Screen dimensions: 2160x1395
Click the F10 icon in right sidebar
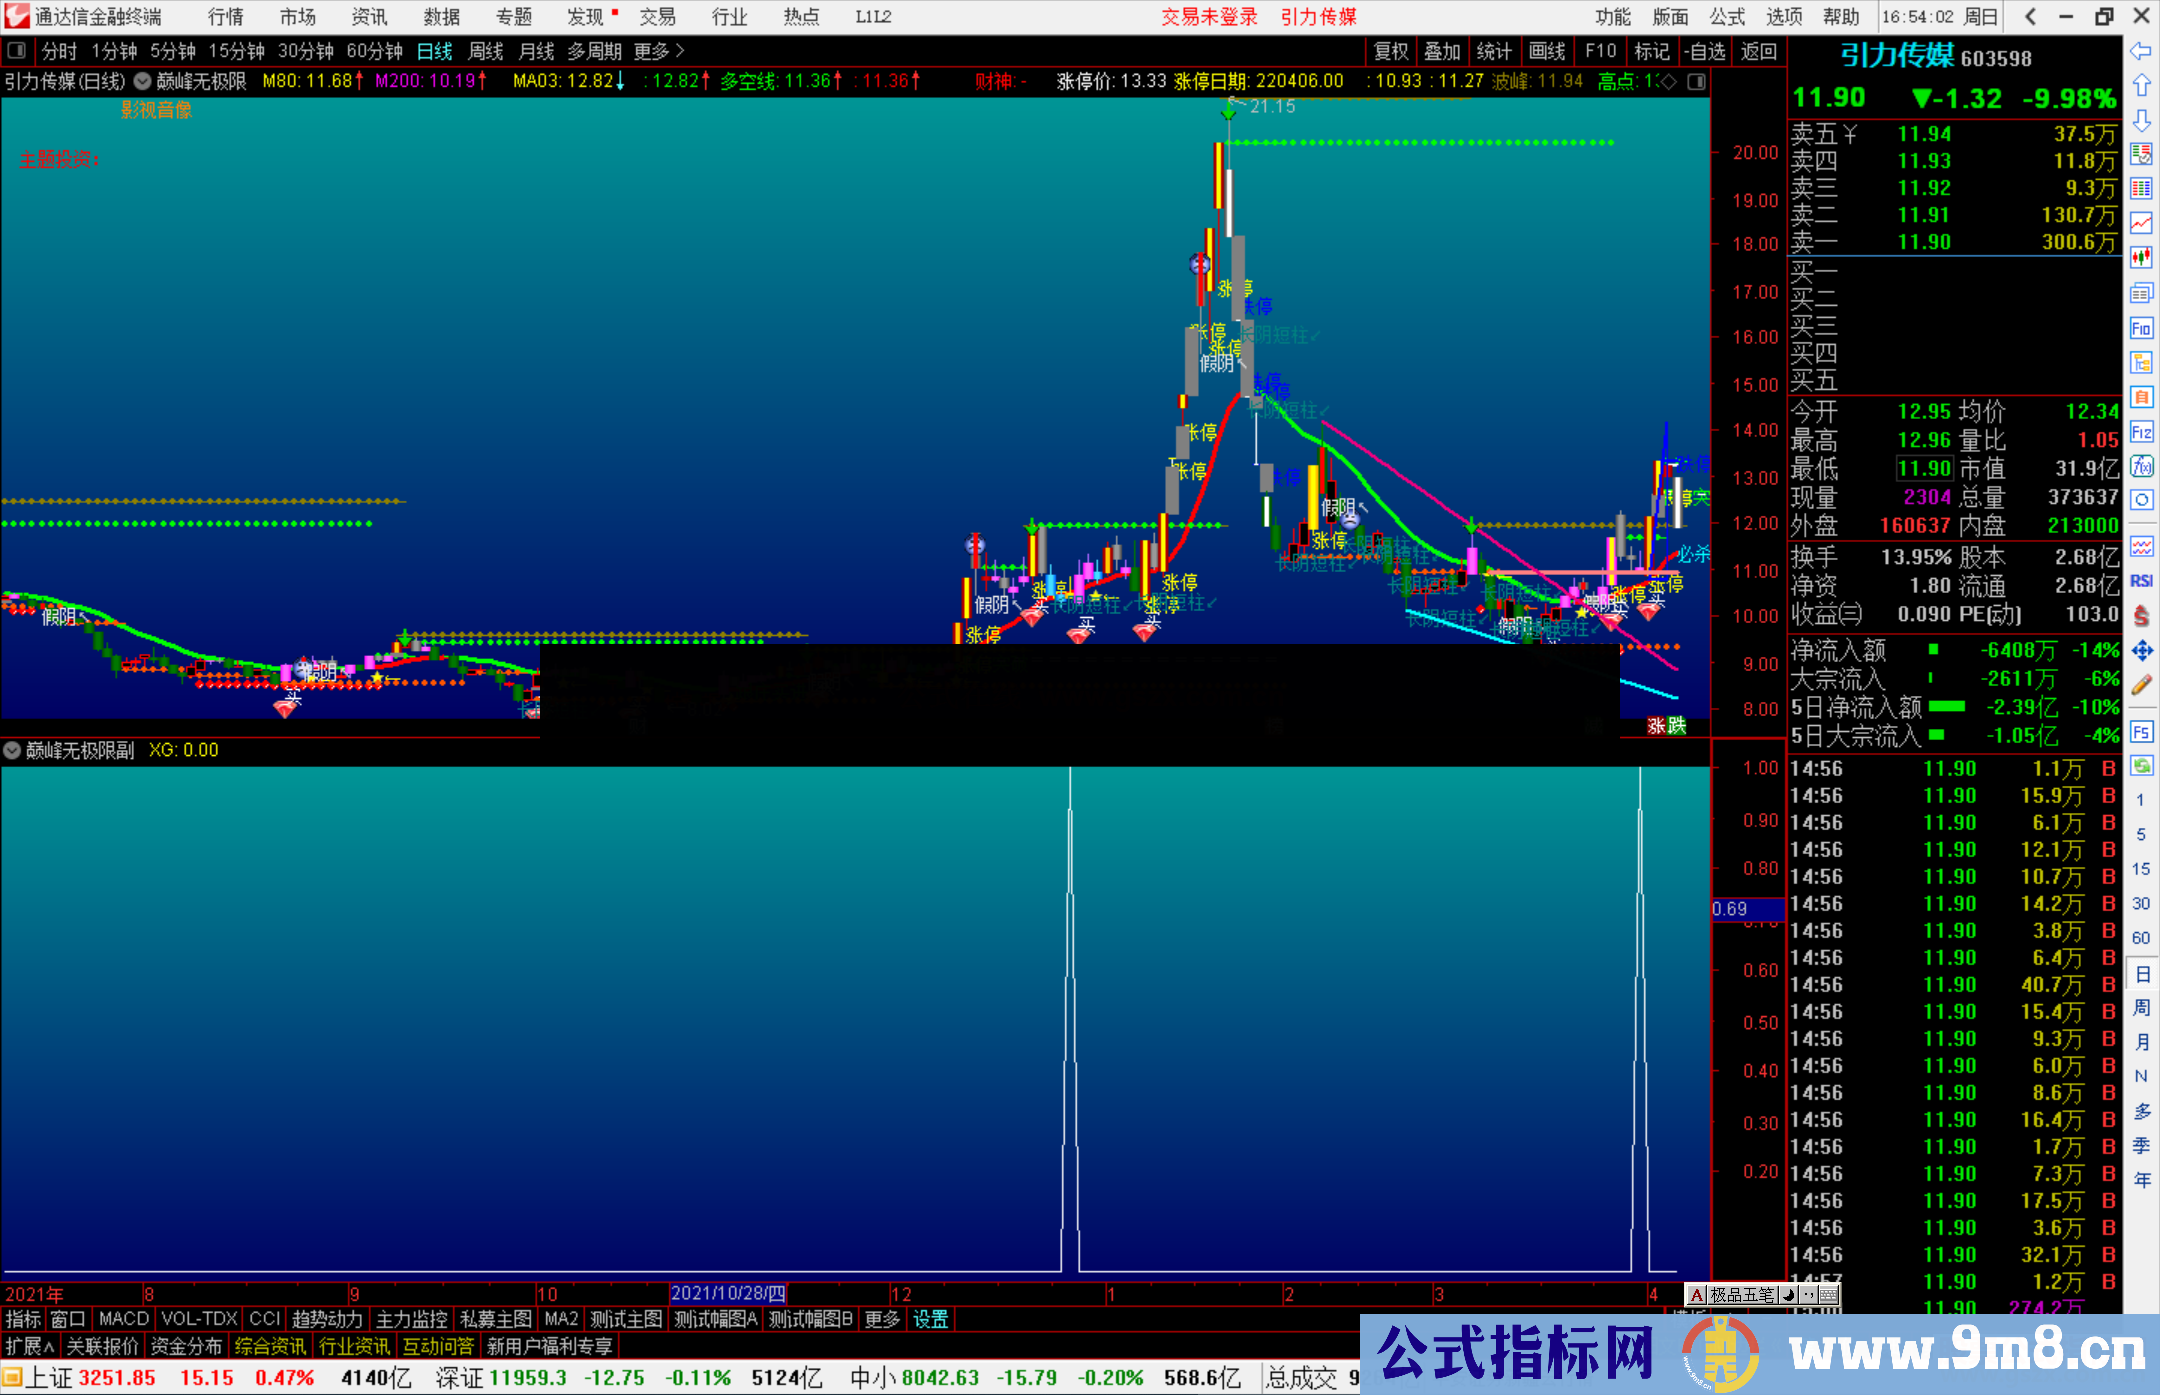pyautogui.click(x=2141, y=328)
